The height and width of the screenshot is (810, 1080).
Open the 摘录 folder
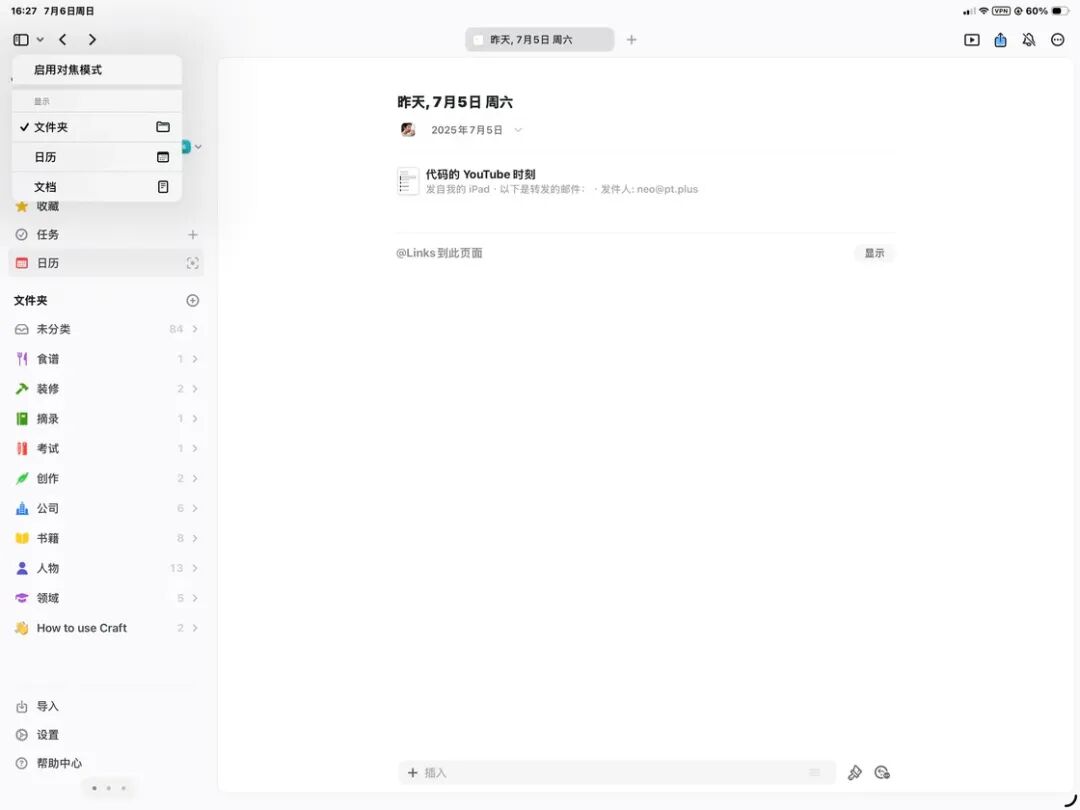106,419
